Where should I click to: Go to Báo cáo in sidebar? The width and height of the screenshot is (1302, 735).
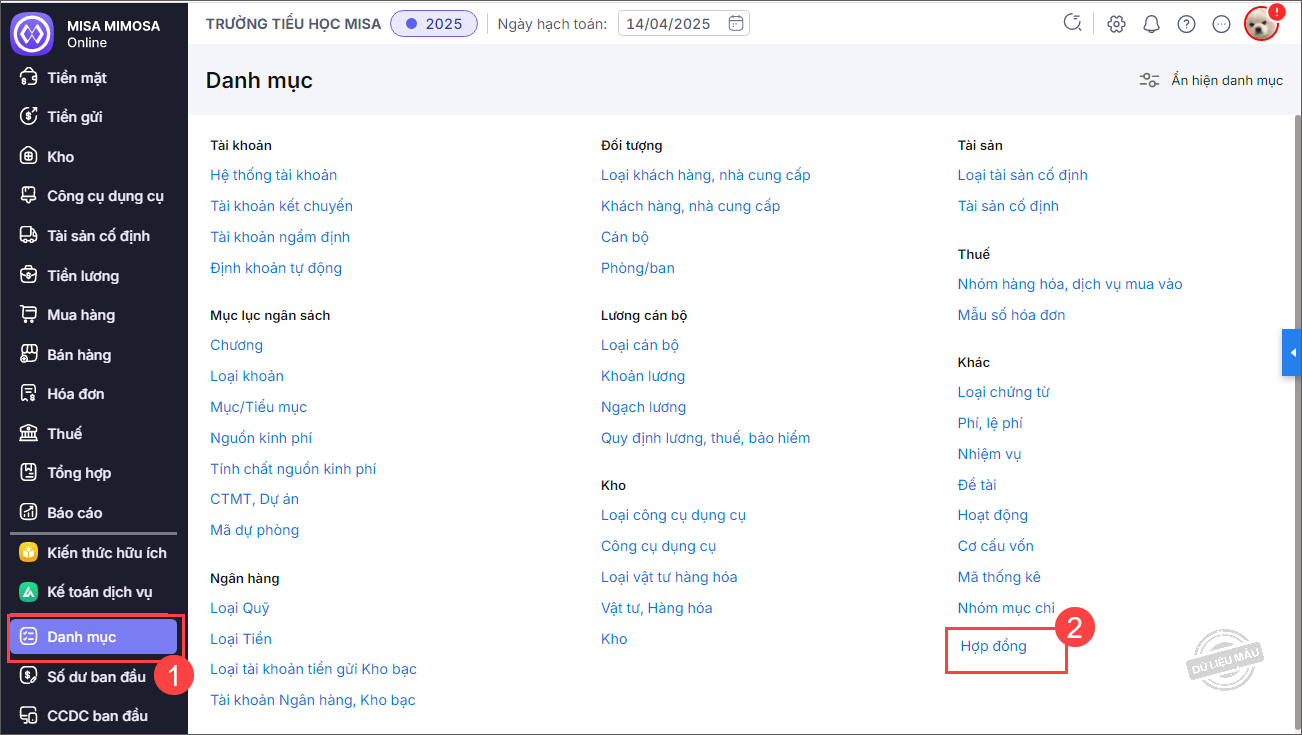(75, 513)
